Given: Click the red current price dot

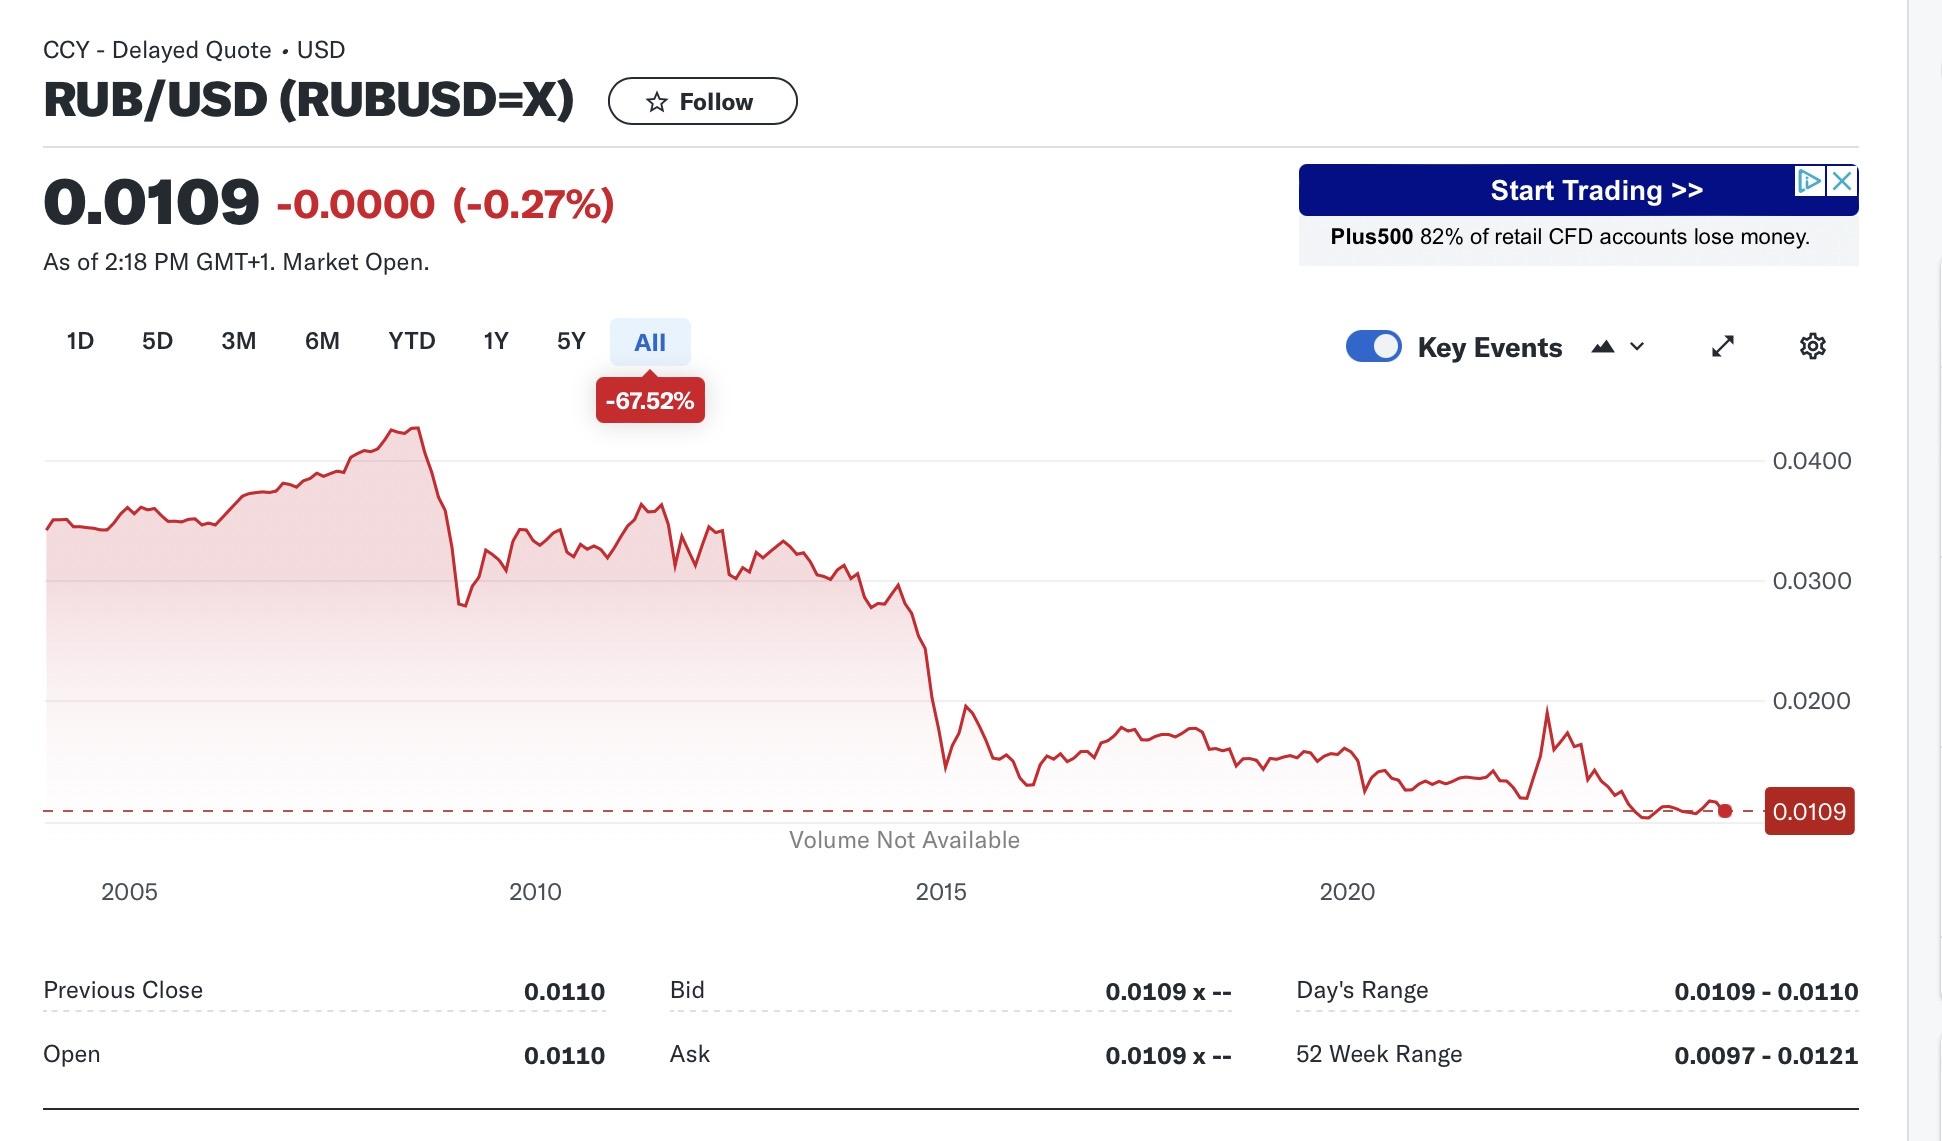Looking at the screenshot, I should (1724, 811).
